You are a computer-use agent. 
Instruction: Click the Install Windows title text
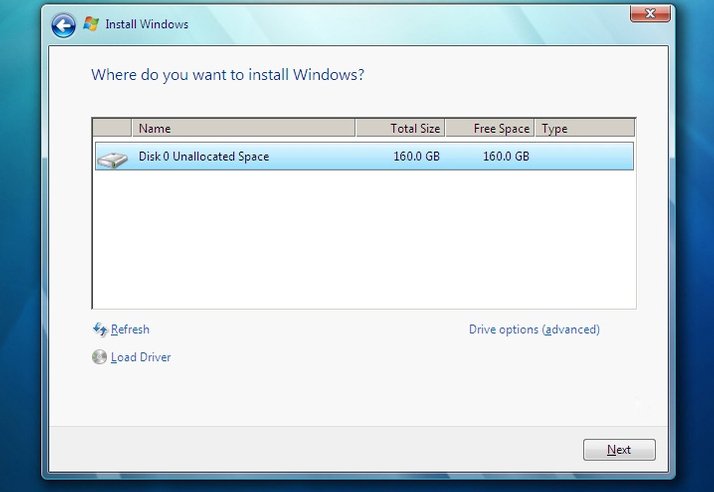coord(147,24)
